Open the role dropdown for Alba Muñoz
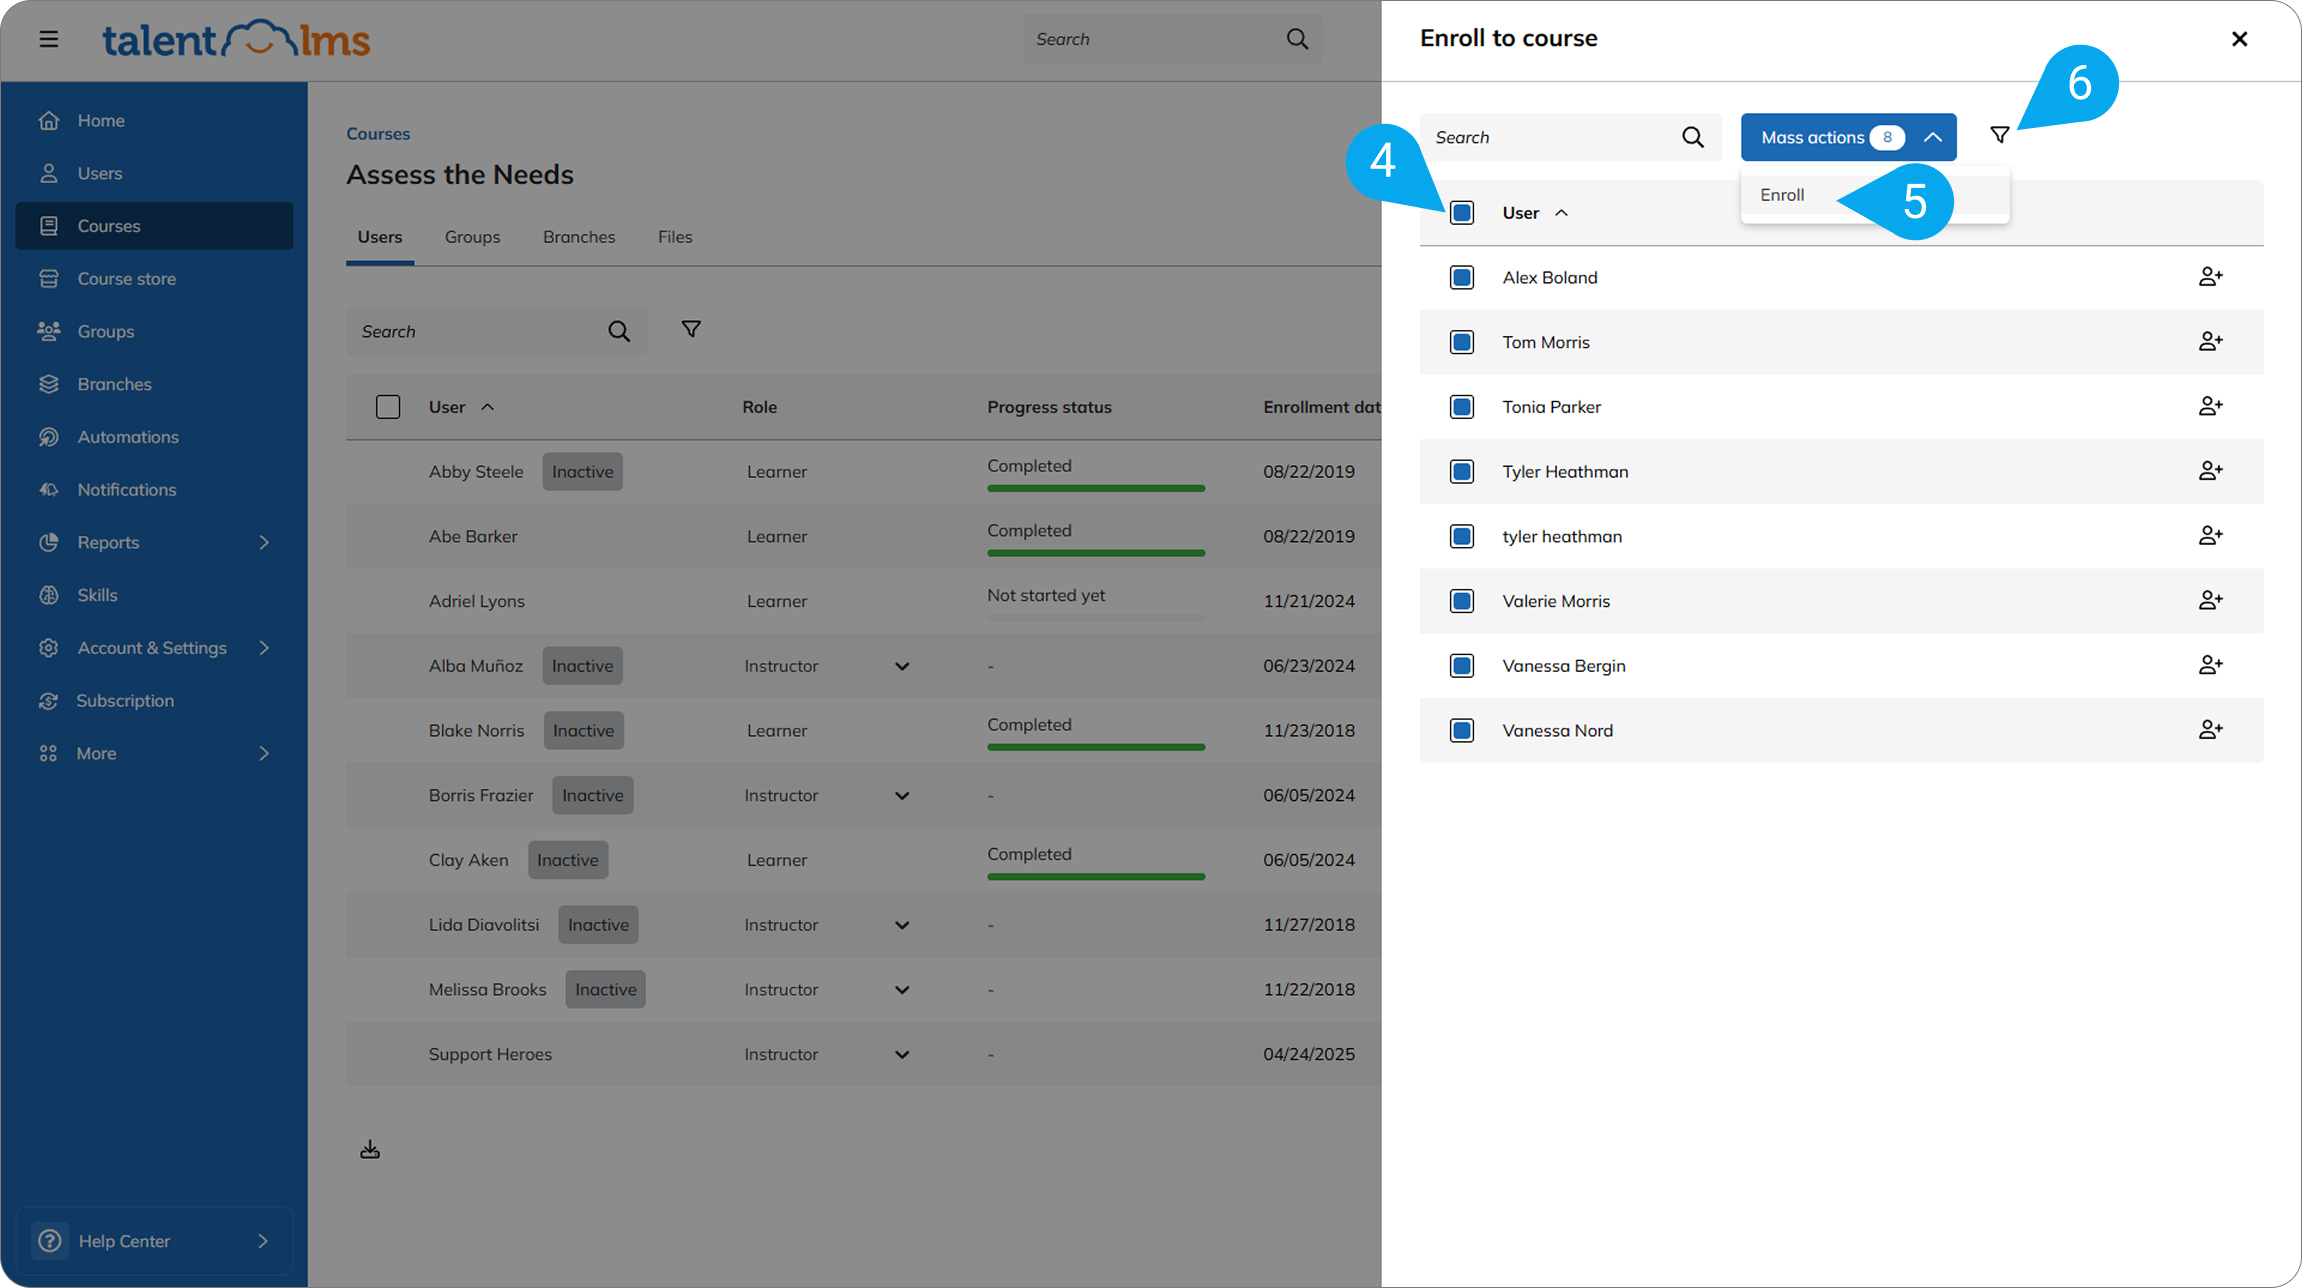The width and height of the screenshot is (2302, 1288). point(902,666)
